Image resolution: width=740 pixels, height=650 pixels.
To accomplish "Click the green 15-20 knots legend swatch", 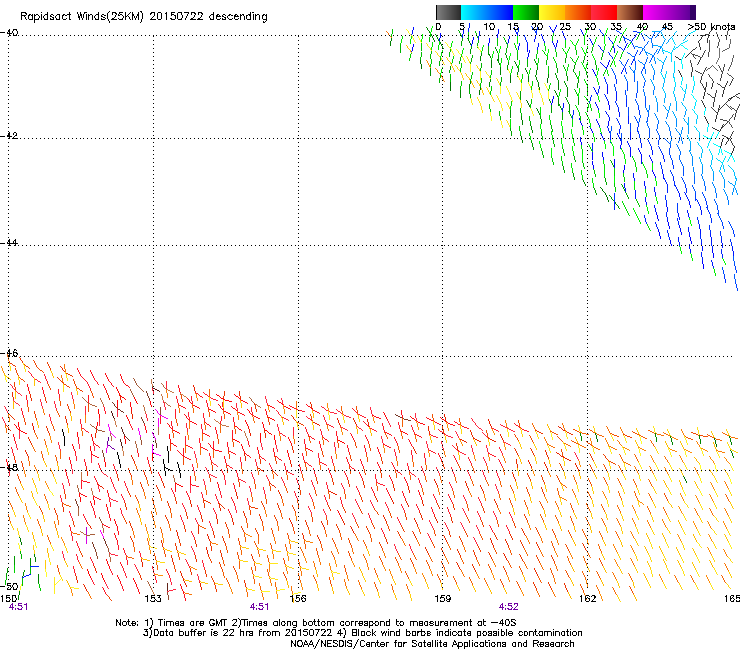I will coord(526,12).
